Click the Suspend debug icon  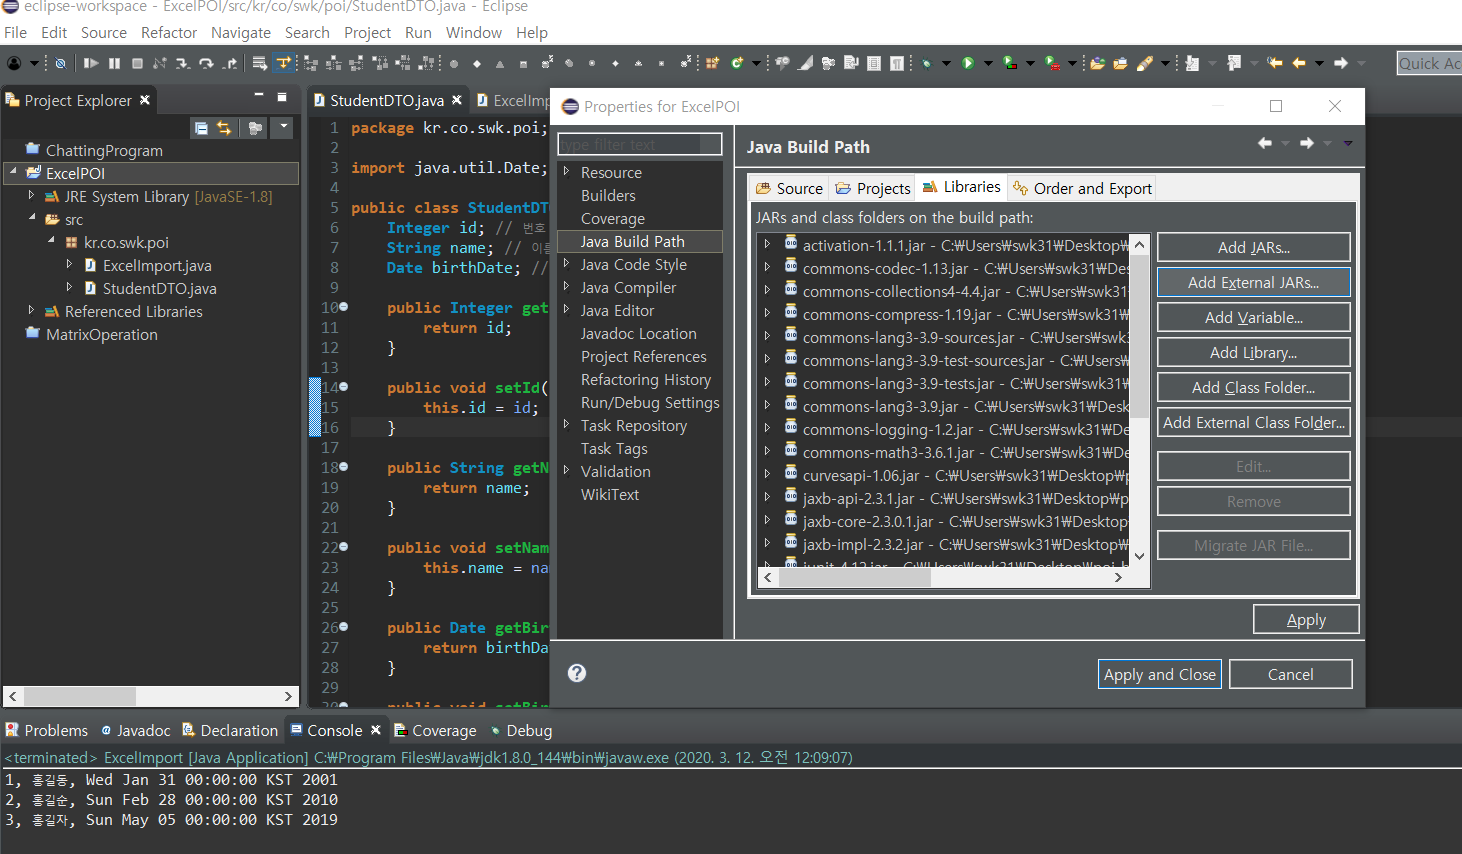(114, 63)
